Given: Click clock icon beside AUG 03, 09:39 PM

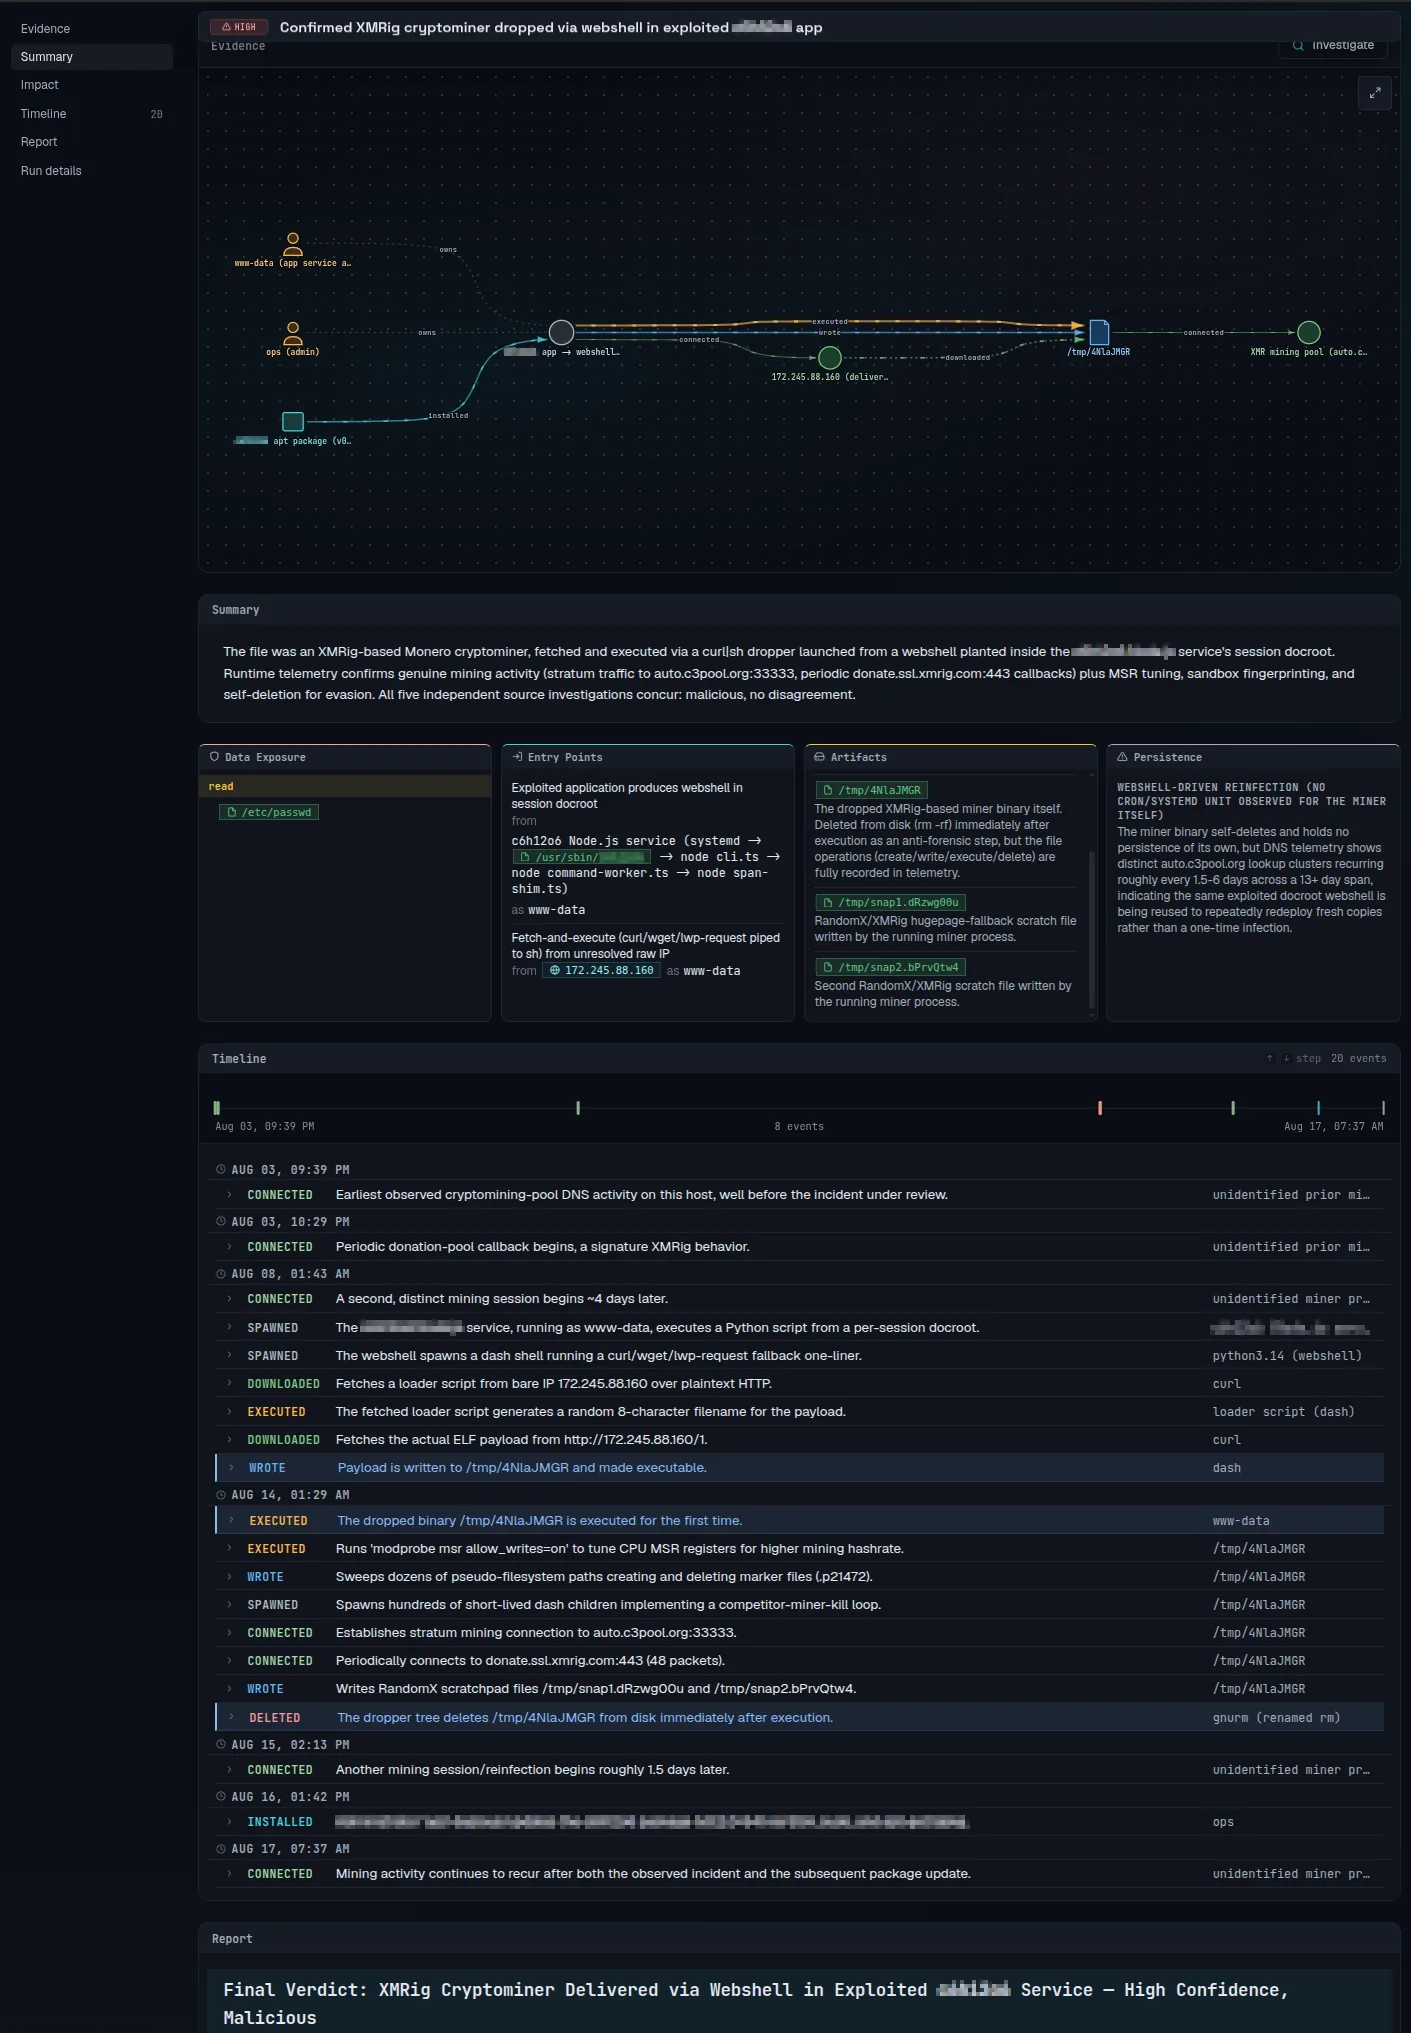Looking at the screenshot, I should 221,1170.
